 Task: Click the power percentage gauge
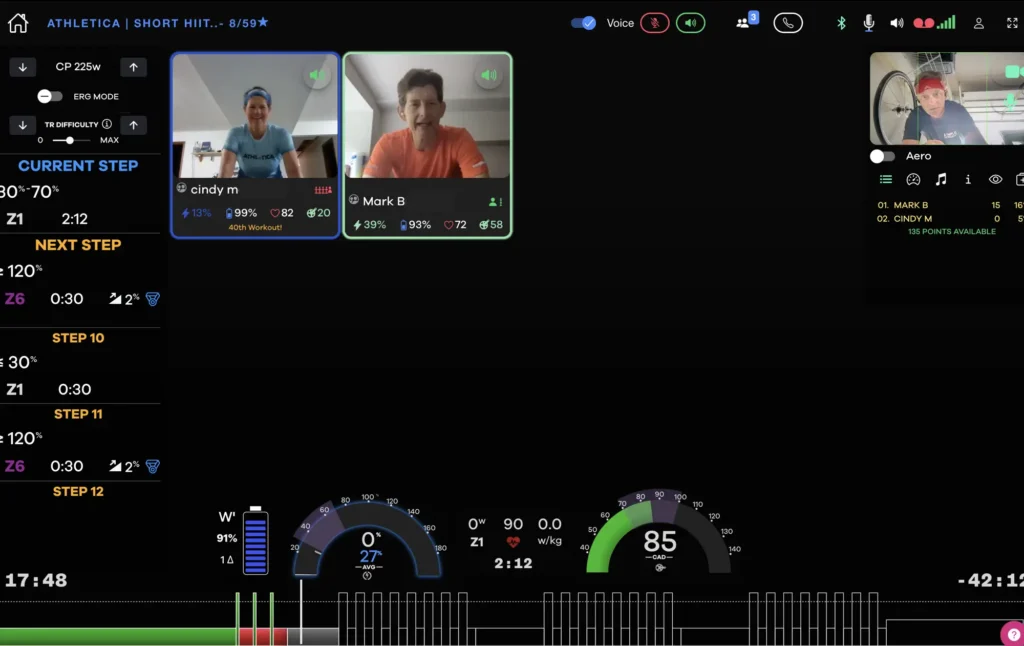[367, 538]
